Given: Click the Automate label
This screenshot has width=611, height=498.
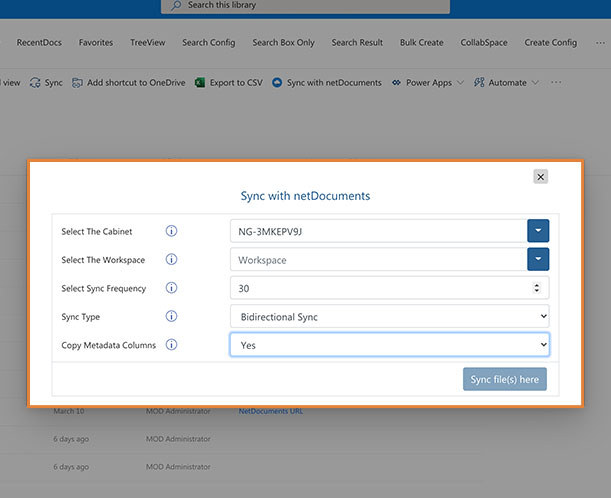Looking at the screenshot, I should click(x=508, y=83).
